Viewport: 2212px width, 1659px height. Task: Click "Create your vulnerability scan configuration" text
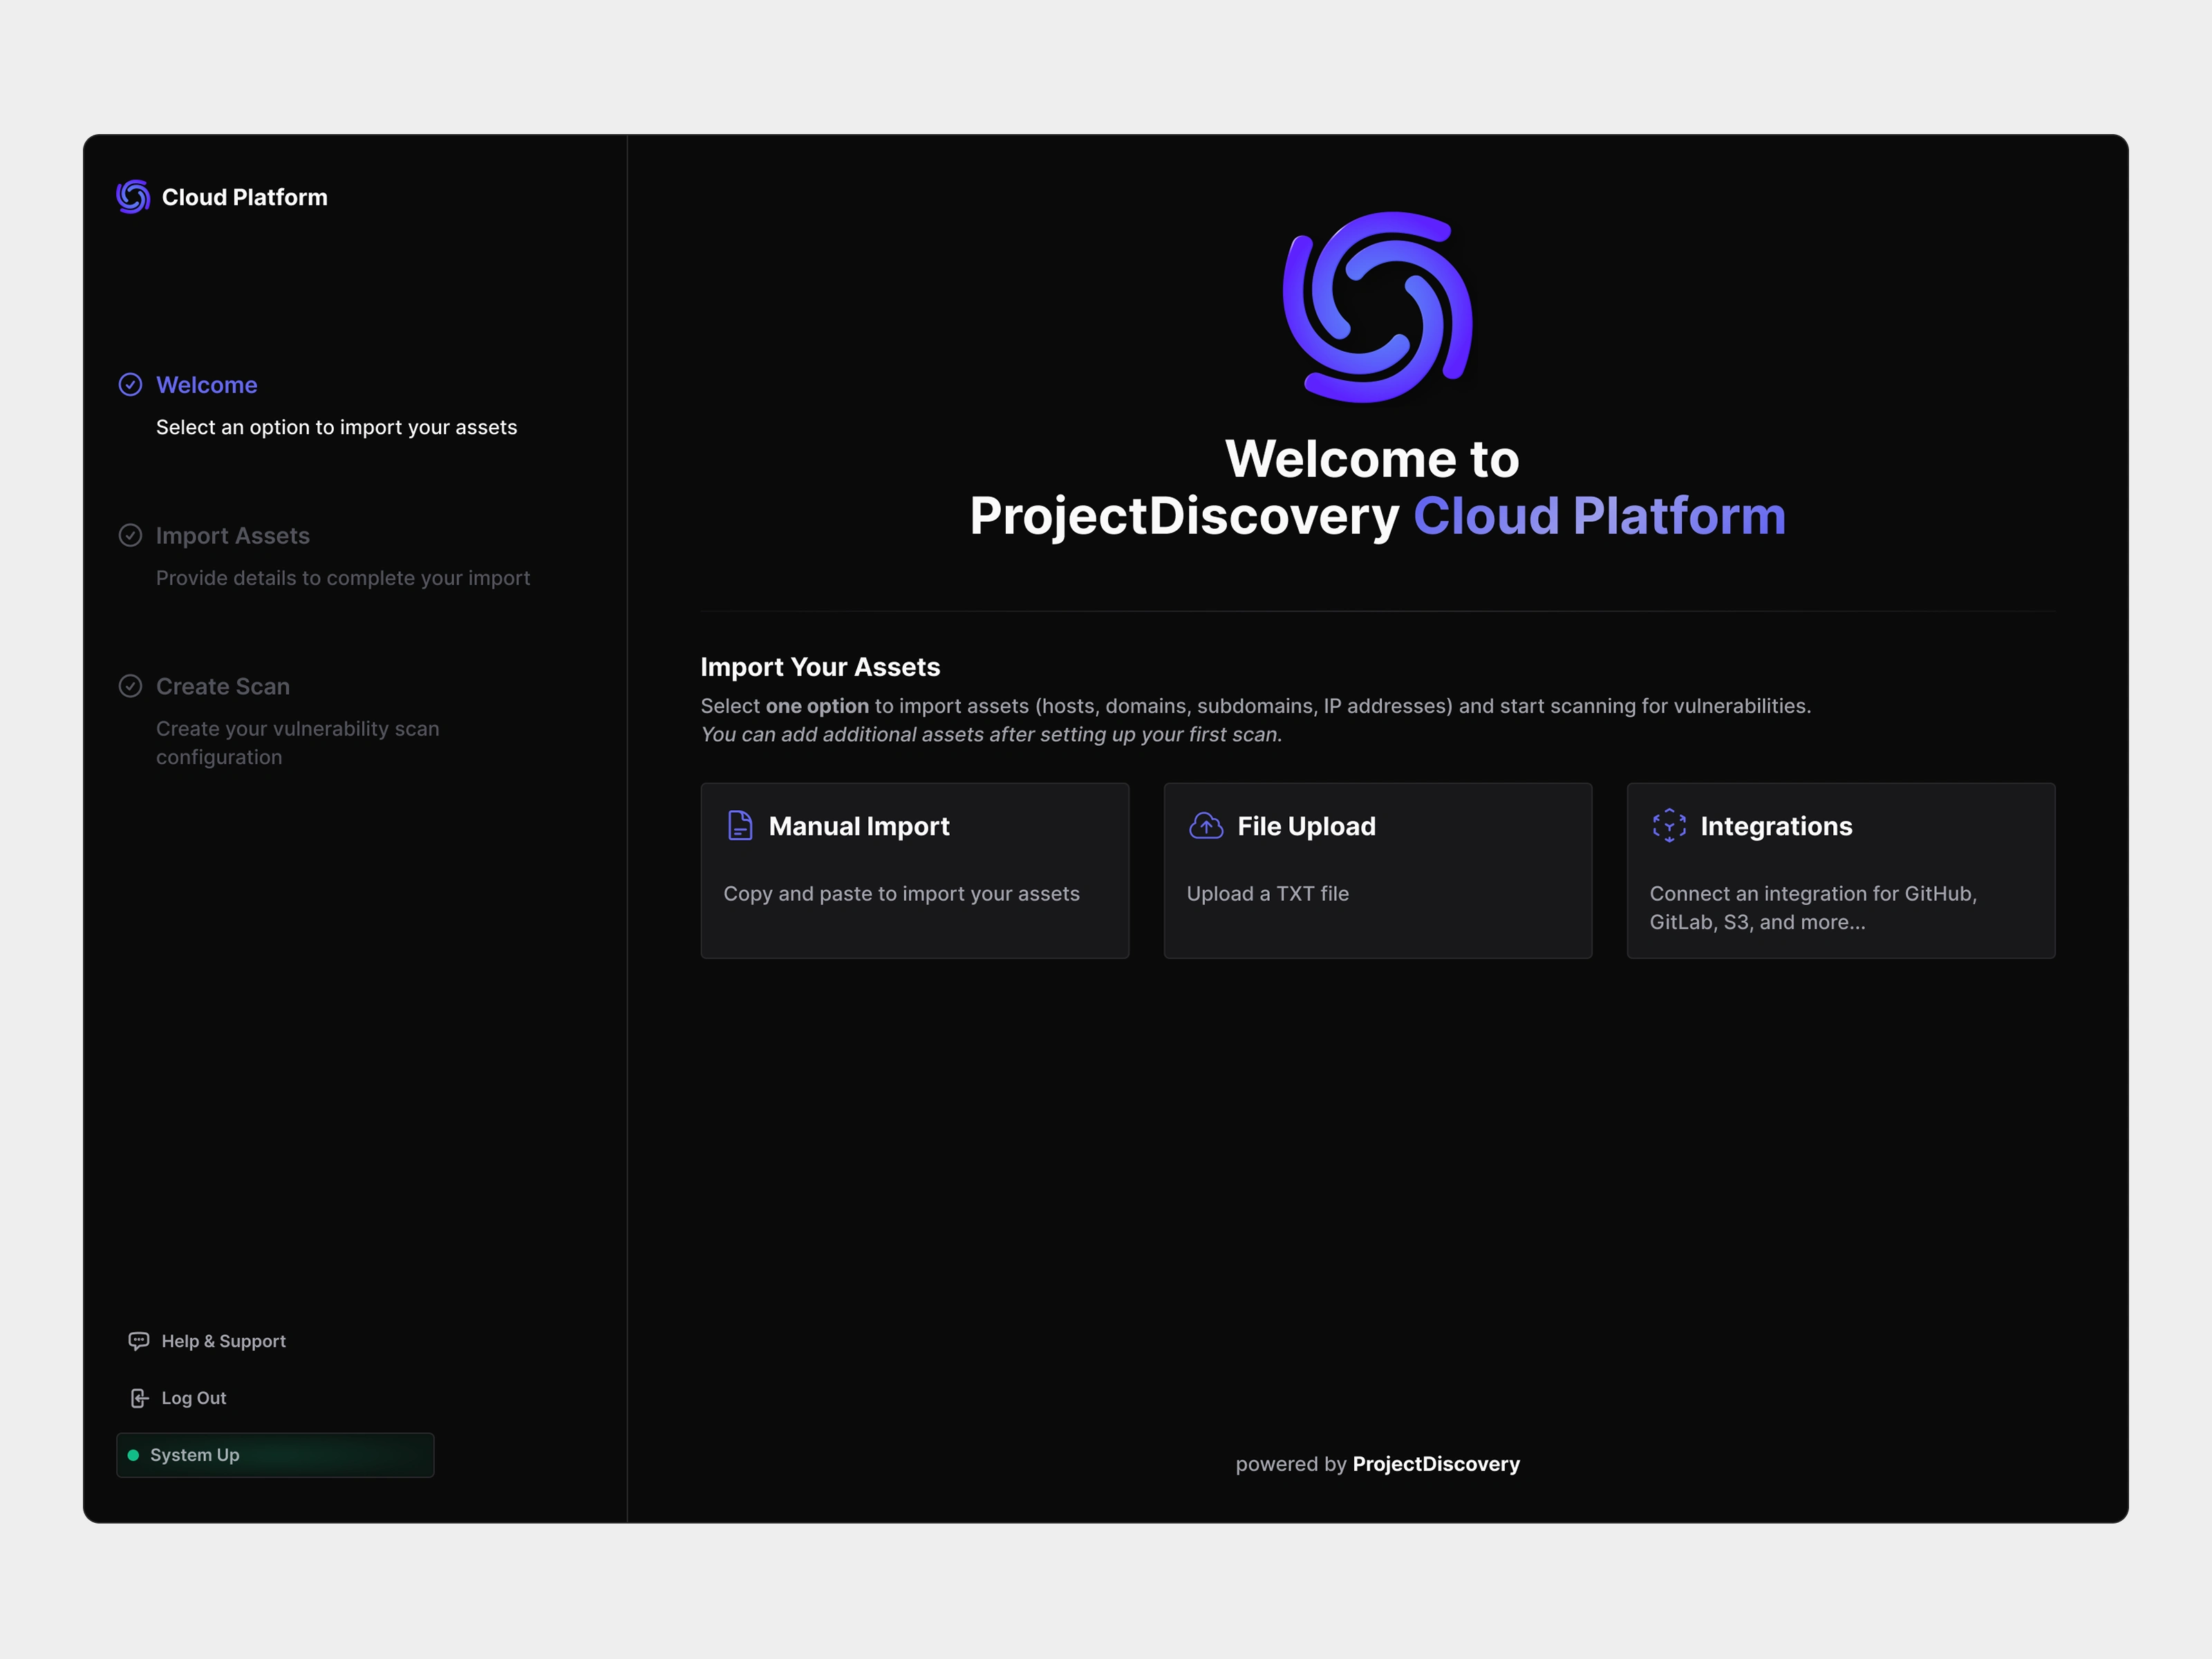tap(298, 743)
